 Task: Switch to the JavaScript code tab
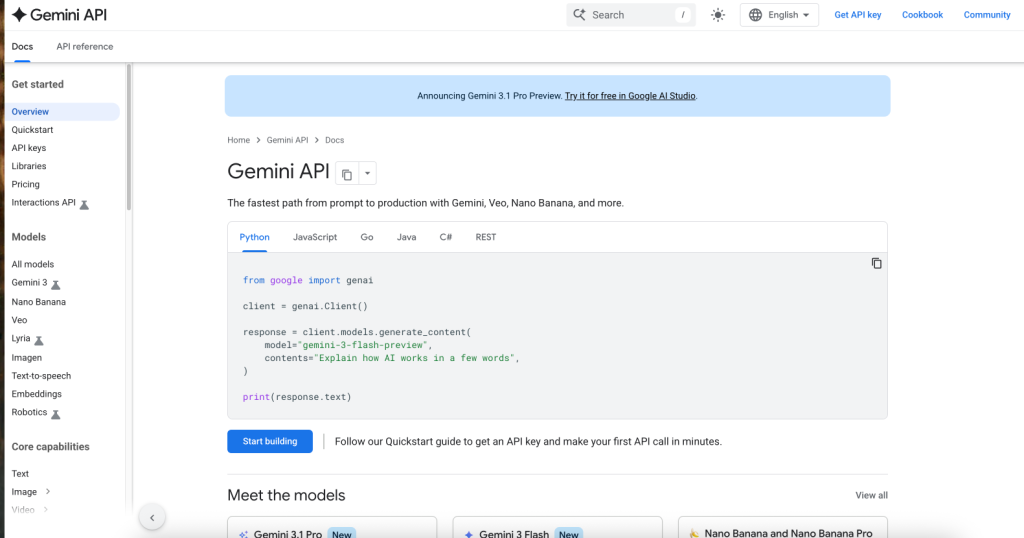click(315, 237)
